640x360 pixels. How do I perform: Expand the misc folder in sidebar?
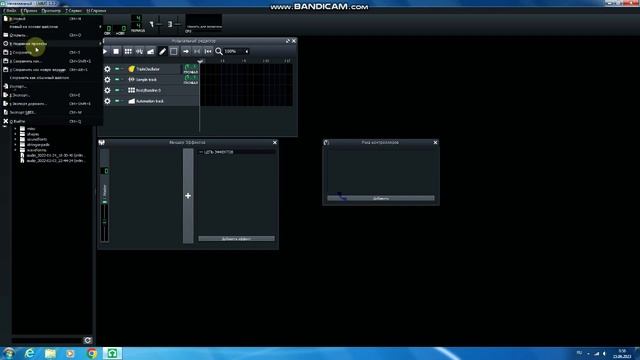pyautogui.click(x=16, y=129)
